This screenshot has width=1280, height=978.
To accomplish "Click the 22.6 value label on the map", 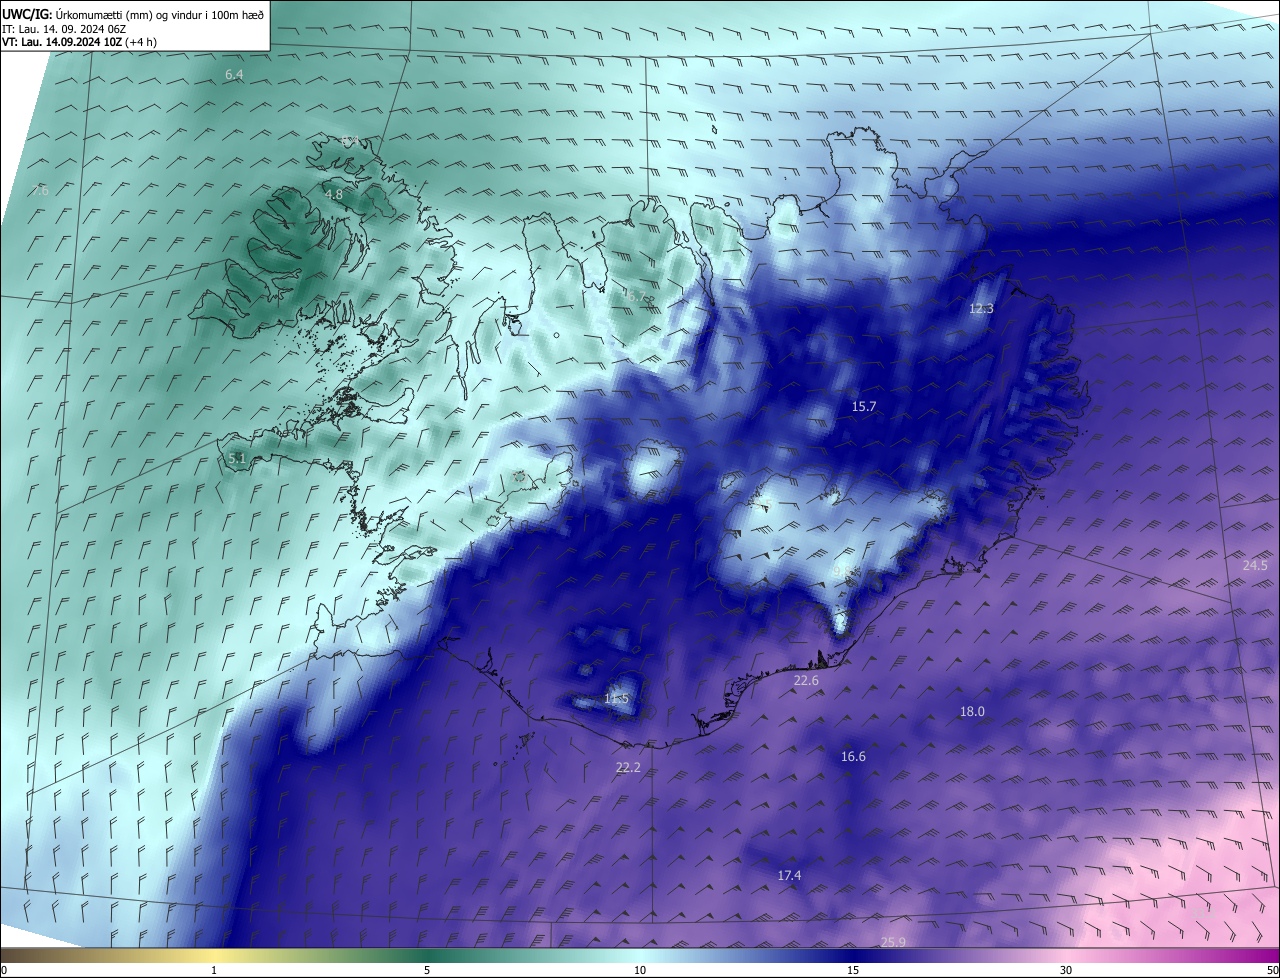I will click(x=806, y=680).
